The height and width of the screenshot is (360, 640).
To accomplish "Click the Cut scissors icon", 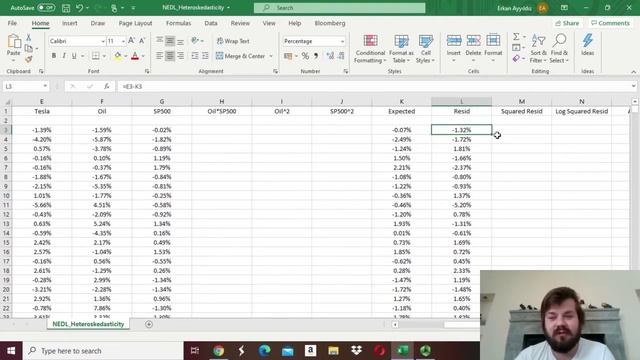I will (29, 38).
